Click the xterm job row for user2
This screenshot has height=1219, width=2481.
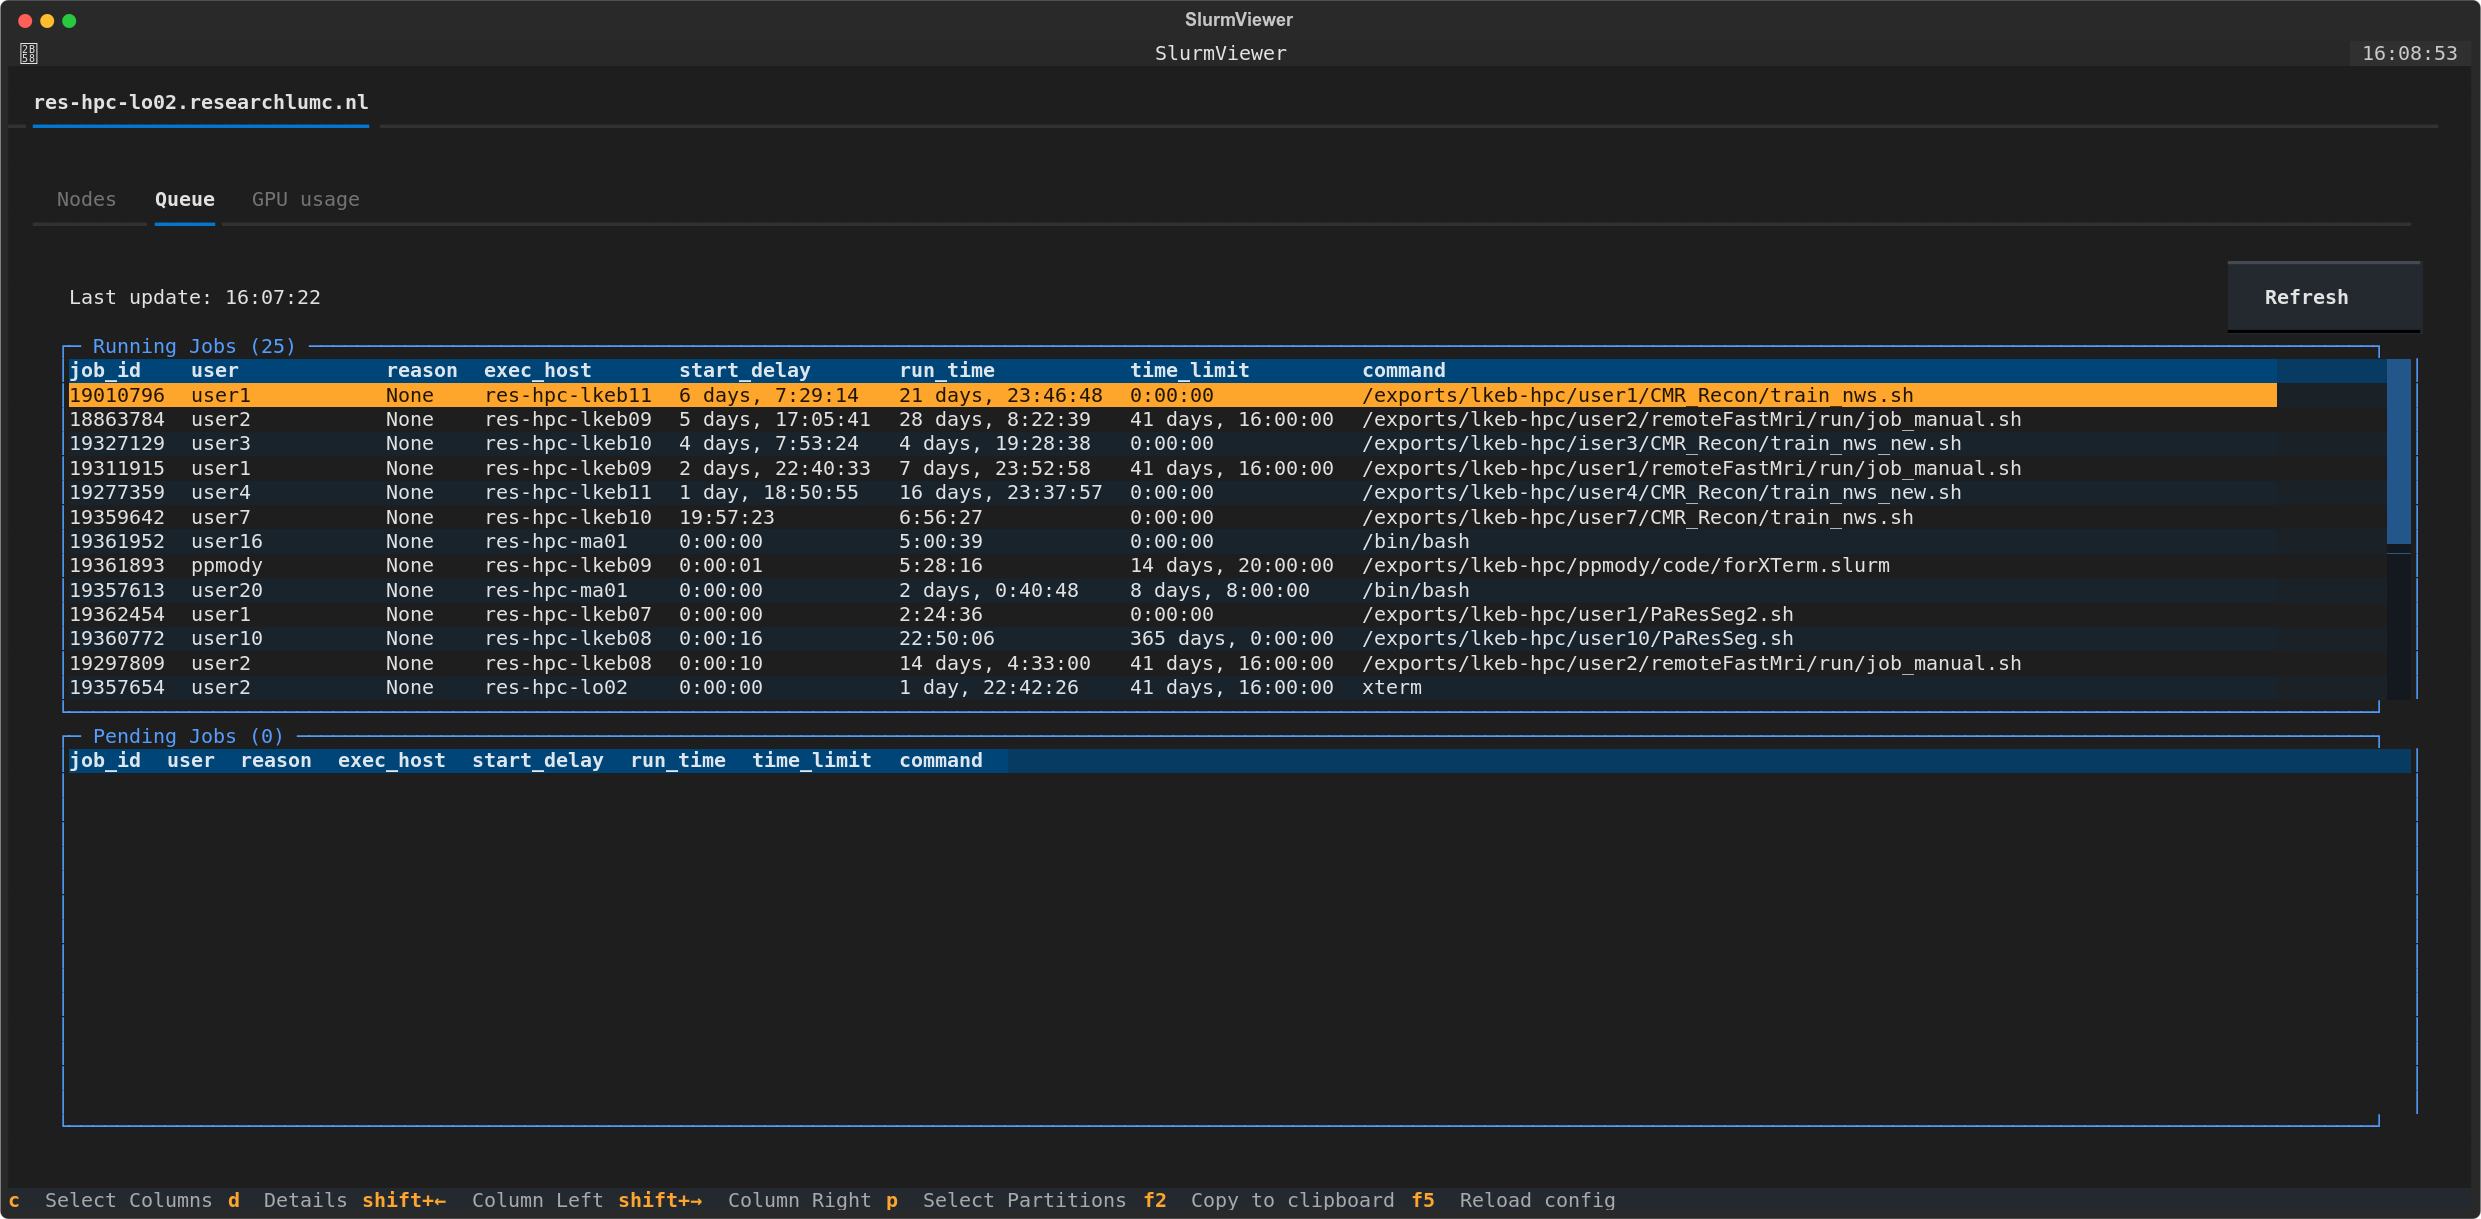tap(700, 687)
